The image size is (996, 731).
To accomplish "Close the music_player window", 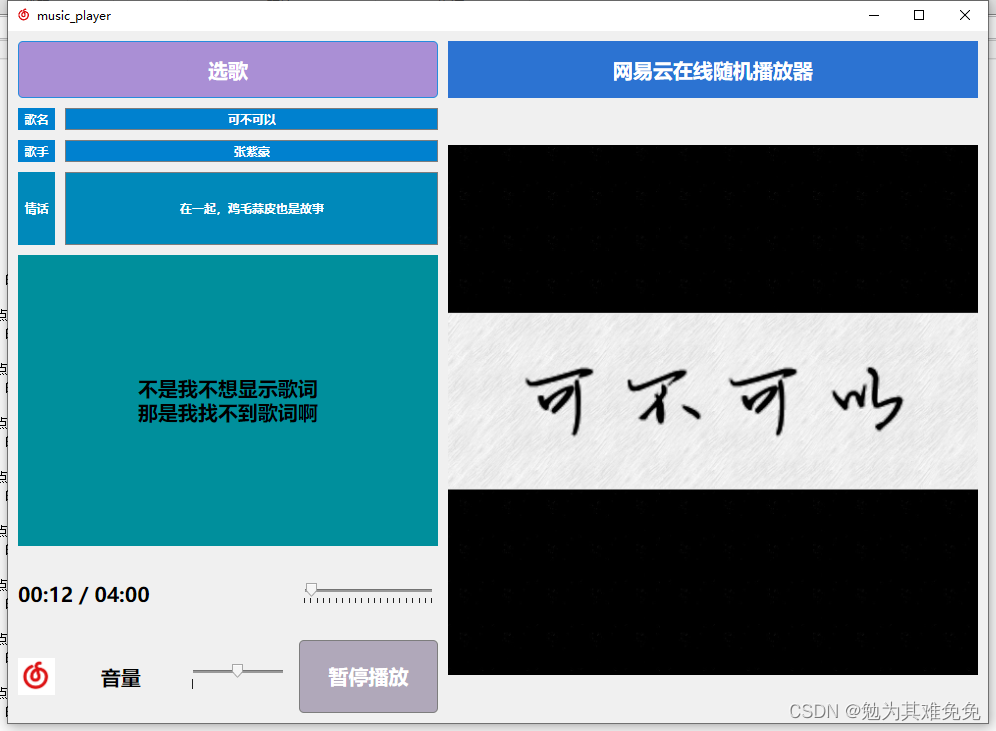I will (x=964, y=15).
